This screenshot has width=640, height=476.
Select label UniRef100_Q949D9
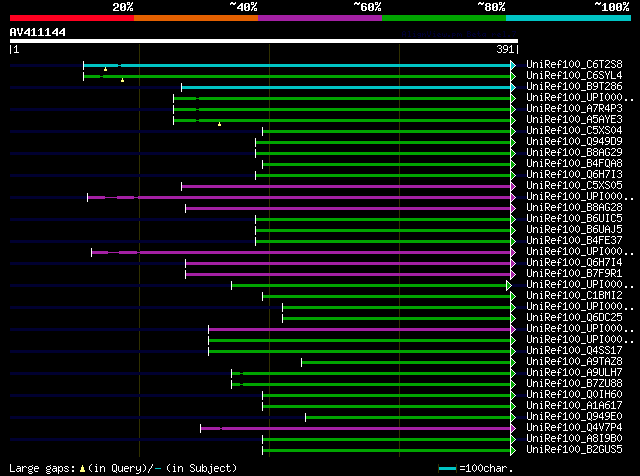[x=574, y=142]
